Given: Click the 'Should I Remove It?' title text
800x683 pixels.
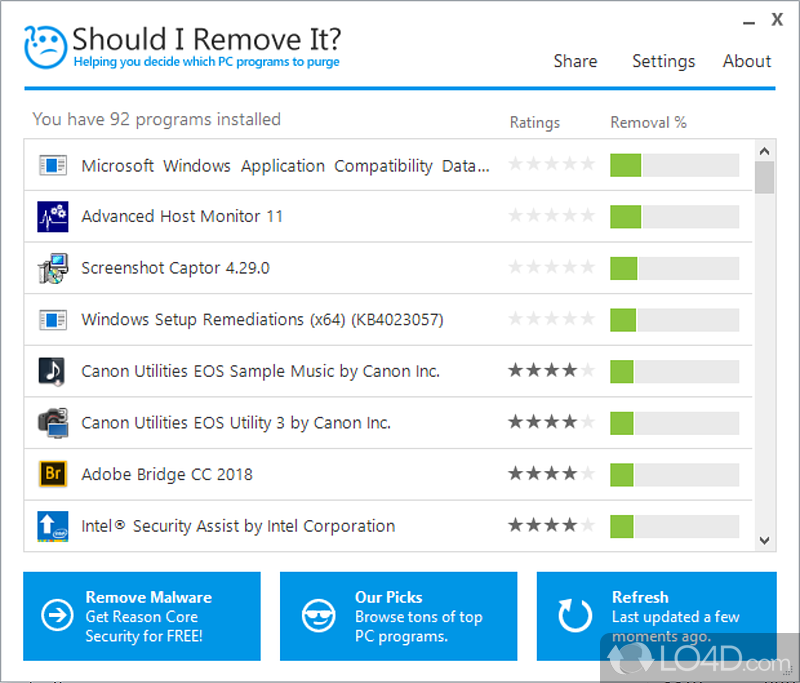Looking at the screenshot, I should point(207,39).
